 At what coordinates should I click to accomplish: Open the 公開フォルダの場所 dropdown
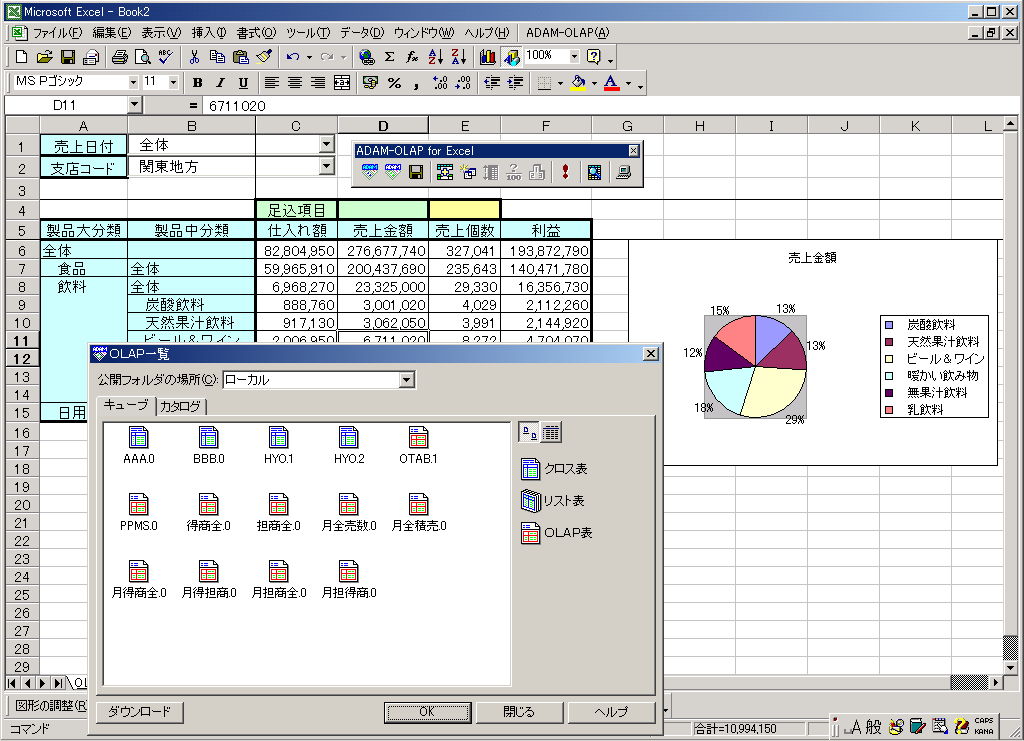406,380
